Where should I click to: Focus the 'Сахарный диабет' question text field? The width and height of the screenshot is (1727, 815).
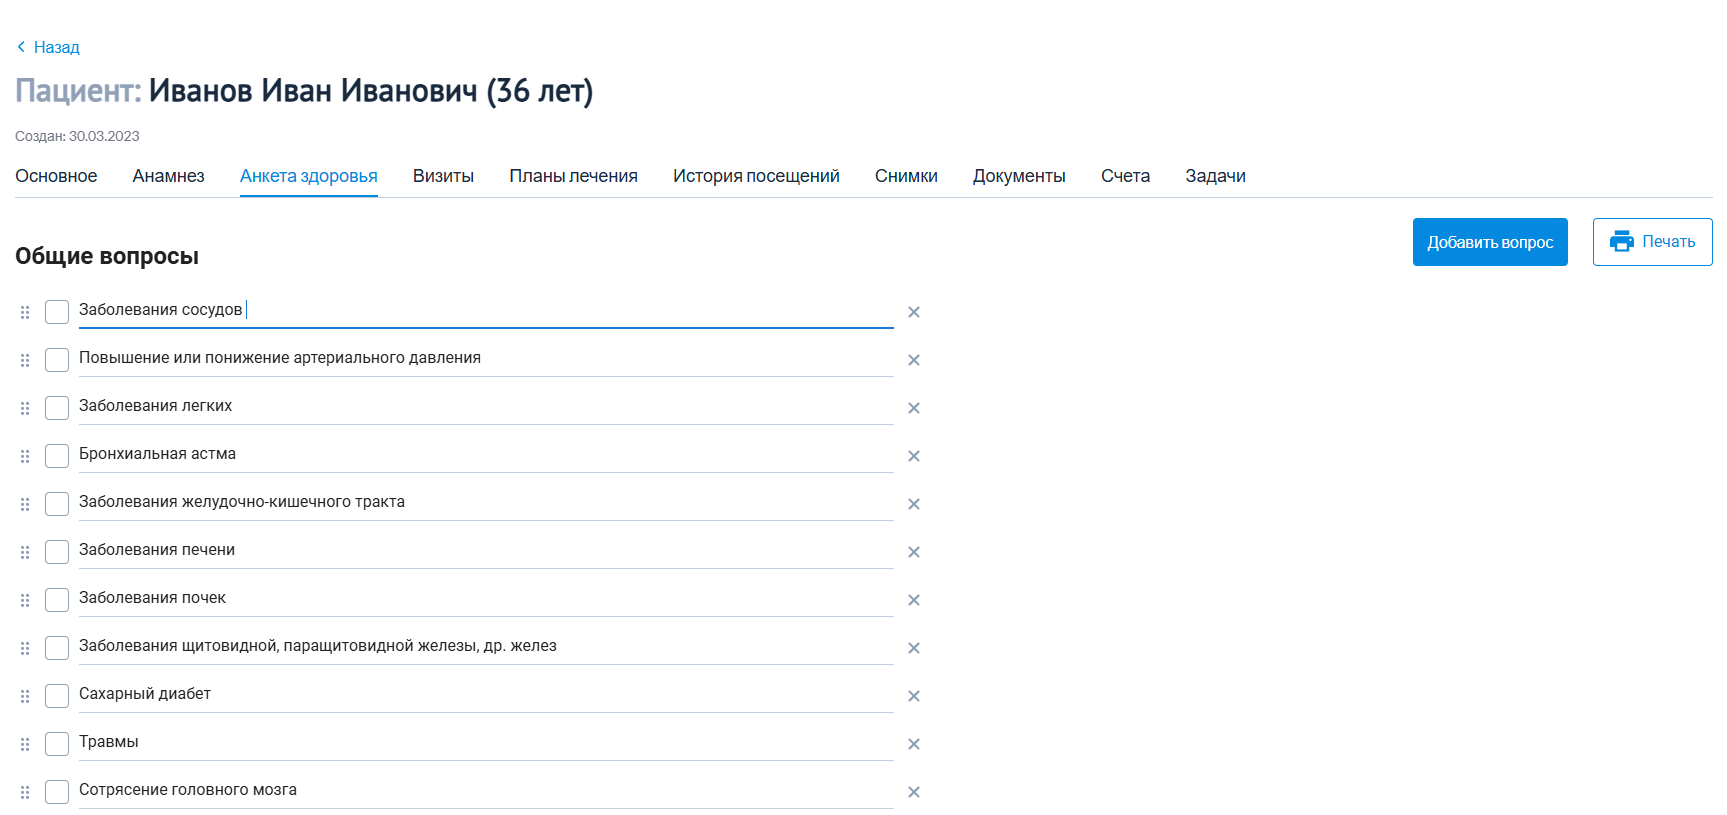[486, 695]
